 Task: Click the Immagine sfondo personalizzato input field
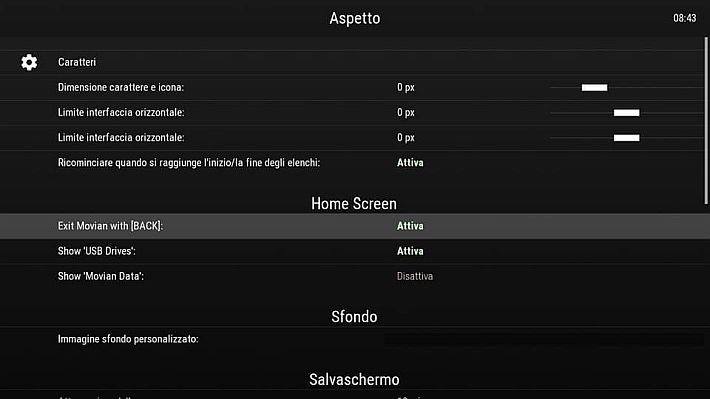[543, 340]
